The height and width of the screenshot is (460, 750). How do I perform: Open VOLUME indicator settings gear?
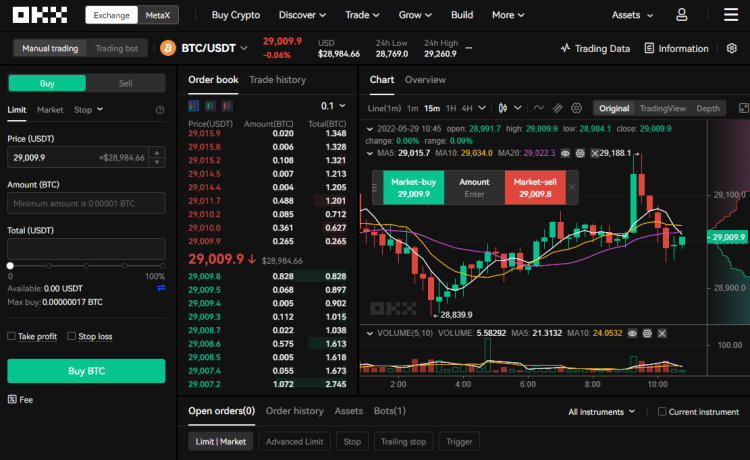coord(647,333)
